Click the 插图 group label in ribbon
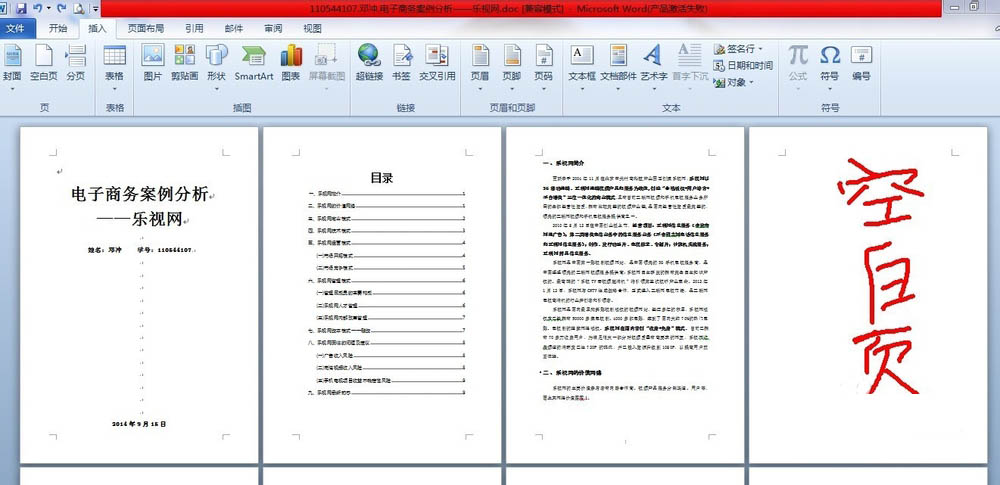Image resolution: width=1000 pixels, height=485 pixels. tap(242, 108)
